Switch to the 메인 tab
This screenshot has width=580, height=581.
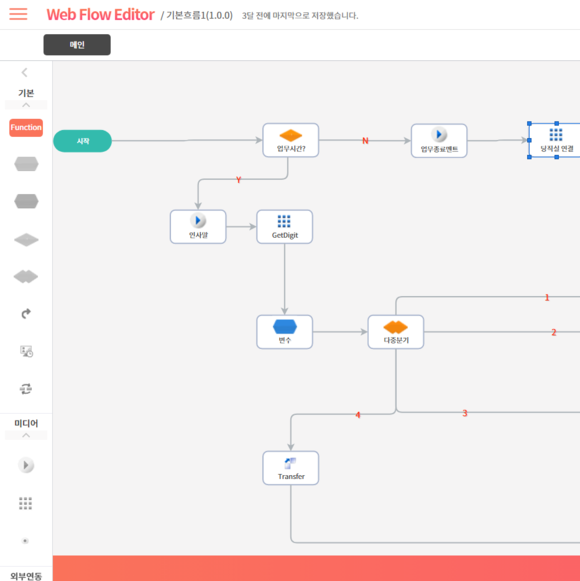coord(77,45)
